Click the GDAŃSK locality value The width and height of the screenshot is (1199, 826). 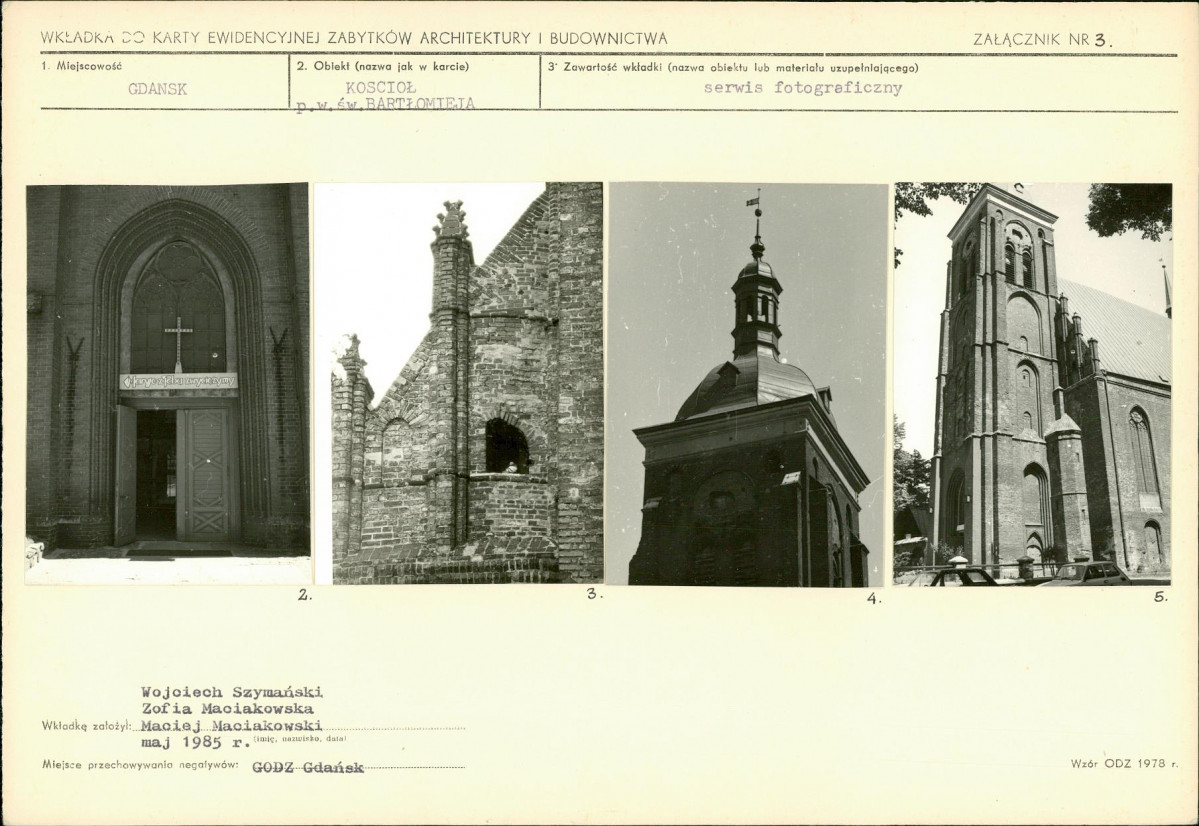(157, 89)
